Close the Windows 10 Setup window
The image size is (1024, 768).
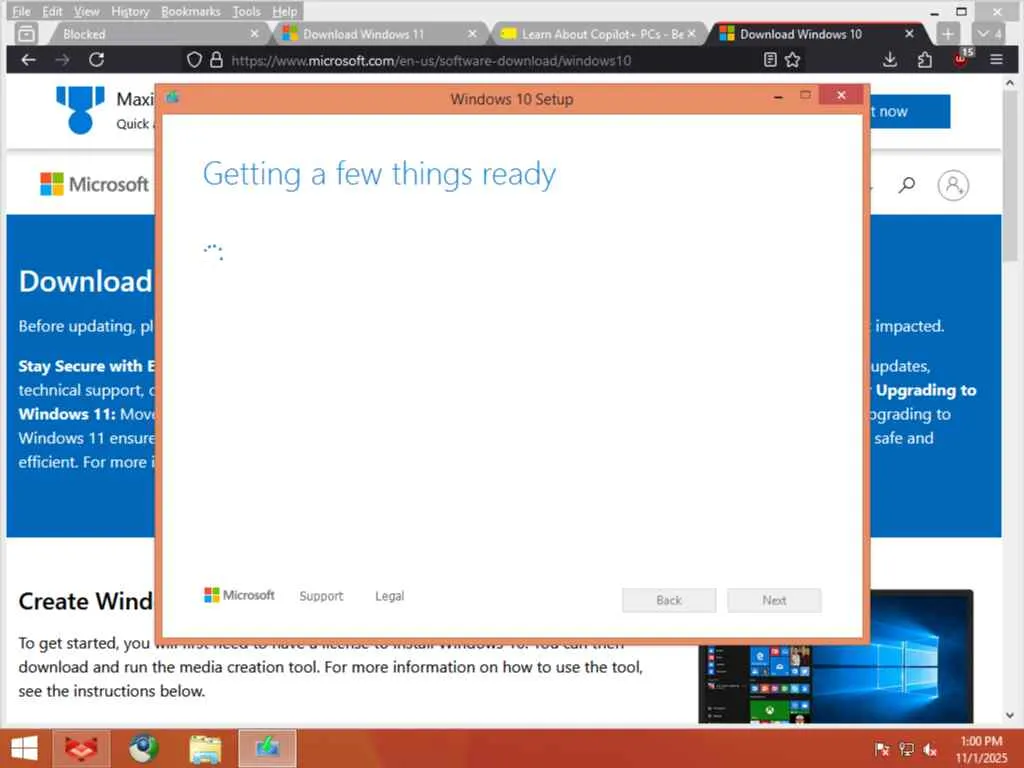pyautogui.click(x=841, y=95)
